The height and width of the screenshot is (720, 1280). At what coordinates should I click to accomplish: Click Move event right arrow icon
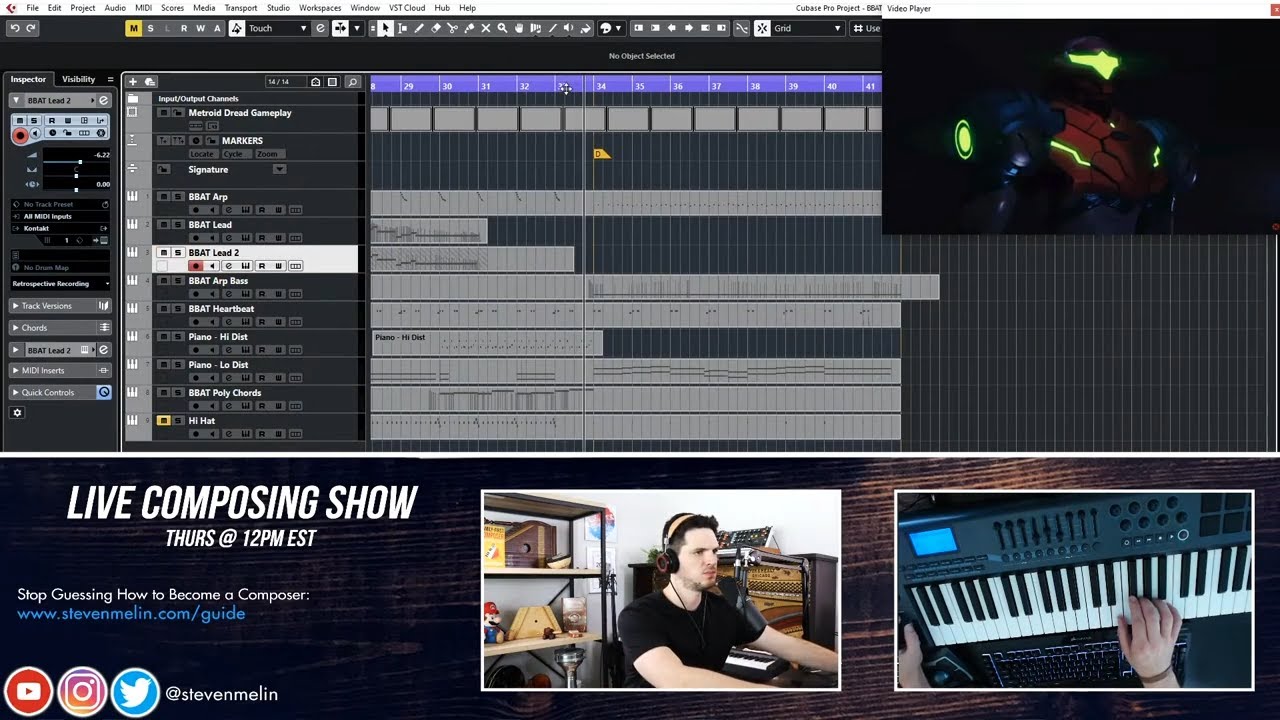(688, 28)
